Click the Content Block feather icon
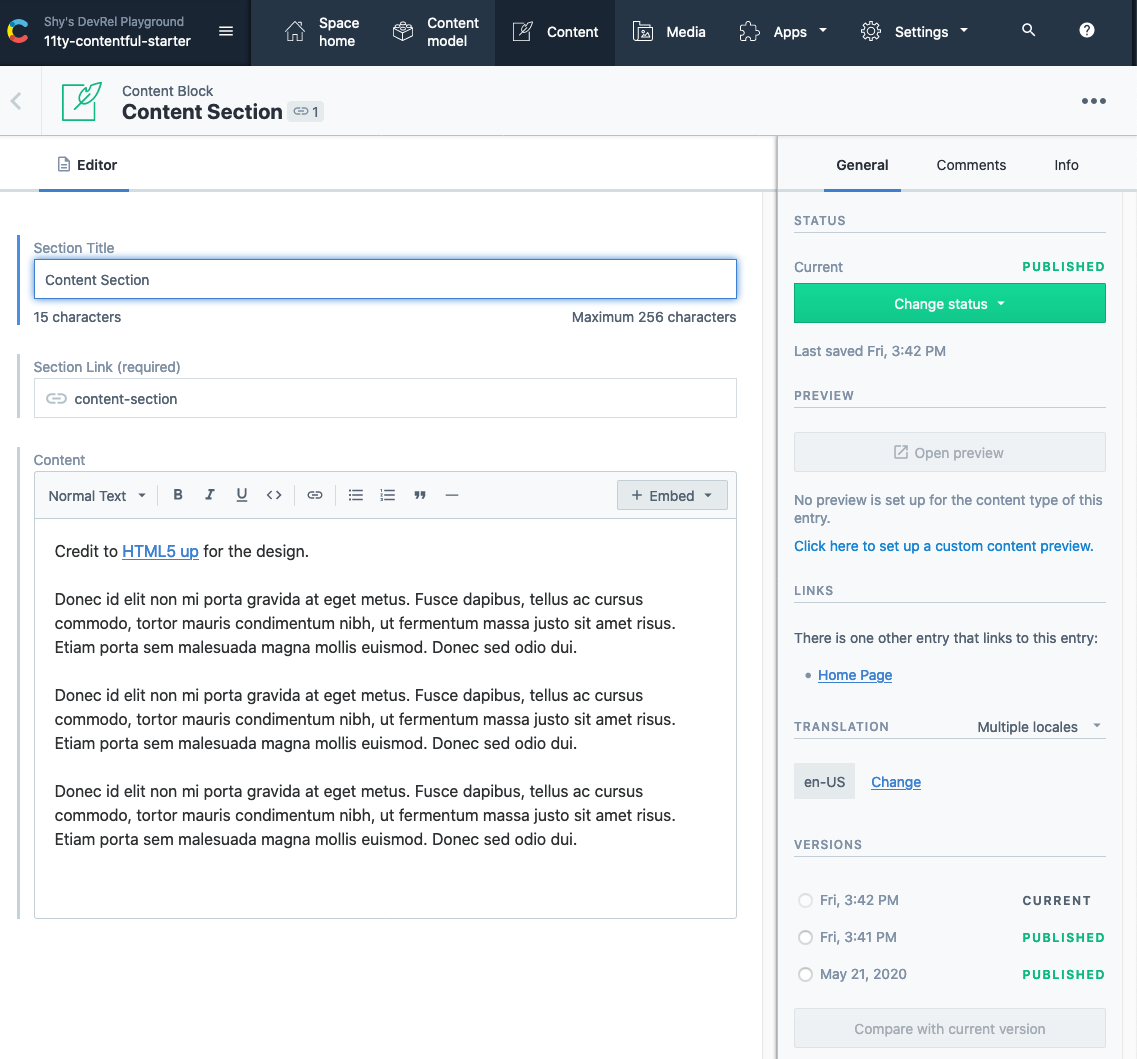Image resolution: width=1137 pixels, height=1059 pixels. click(x=81, y=102)
